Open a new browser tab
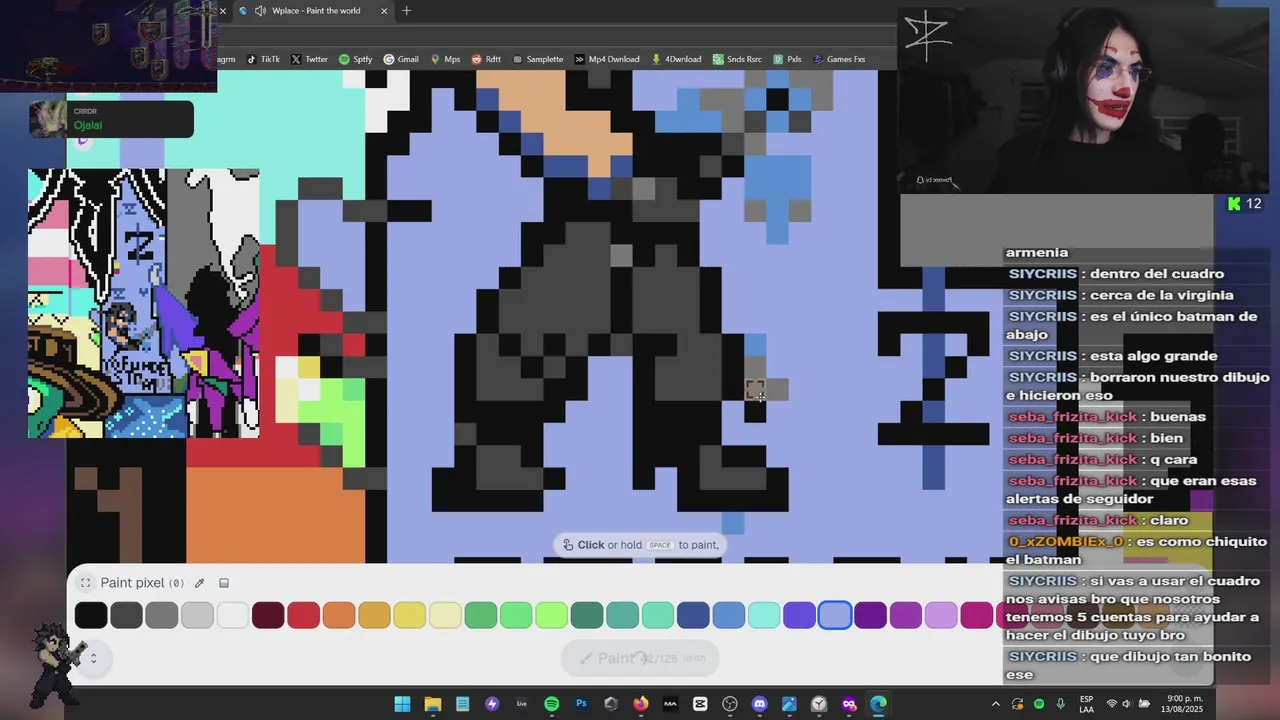This screenshot has height=720, width=1280. tap(406, 11)
